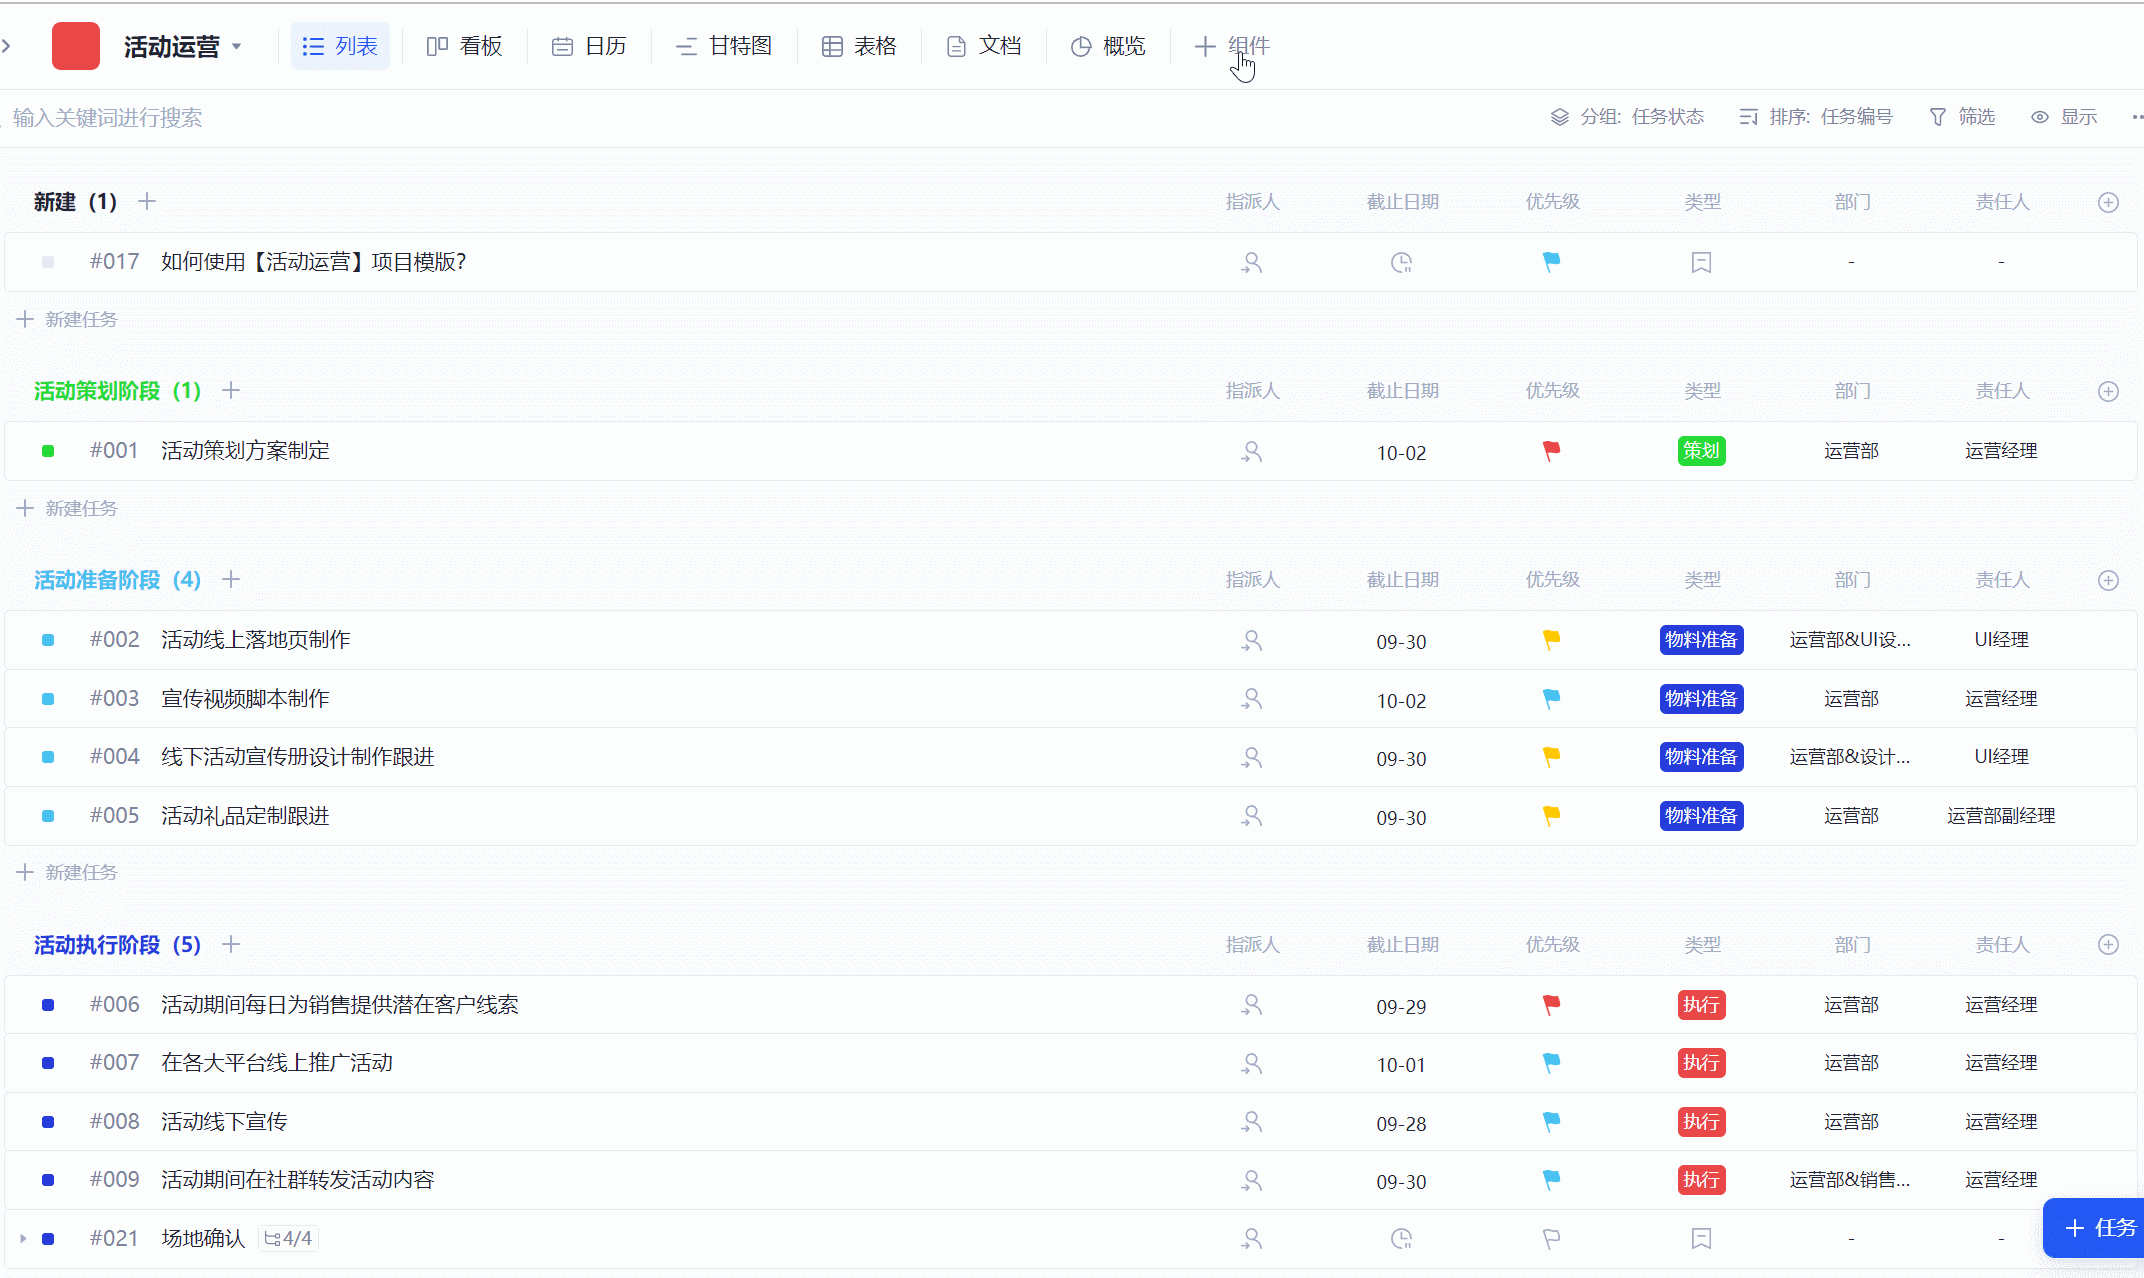This screenshot has width=2144, height=1278.
Task: Toggle status square of task #007
Action: pyautogui.click(x=48, y=1063)
